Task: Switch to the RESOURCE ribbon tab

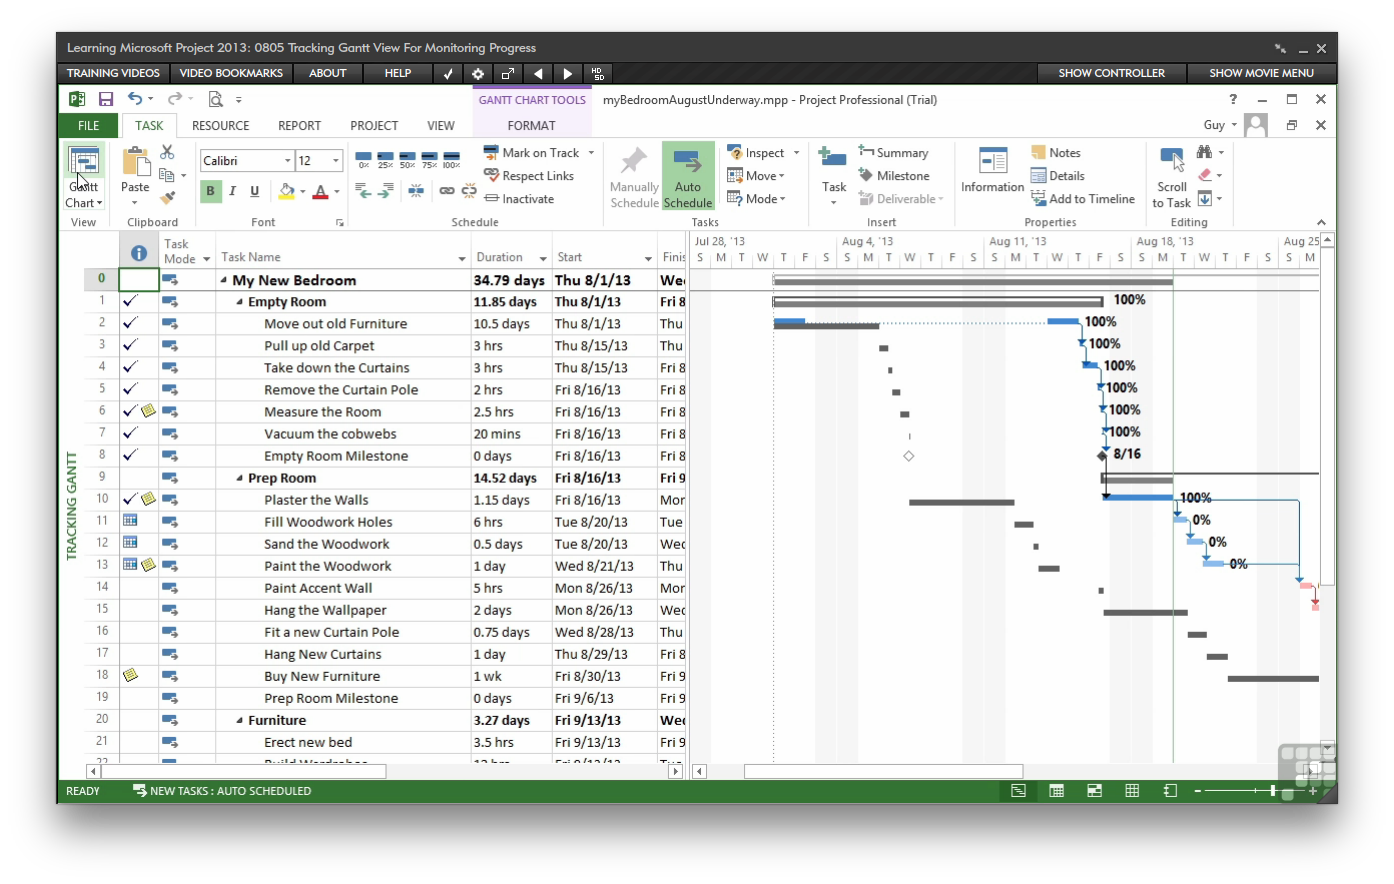Action: tap(220, 126)
